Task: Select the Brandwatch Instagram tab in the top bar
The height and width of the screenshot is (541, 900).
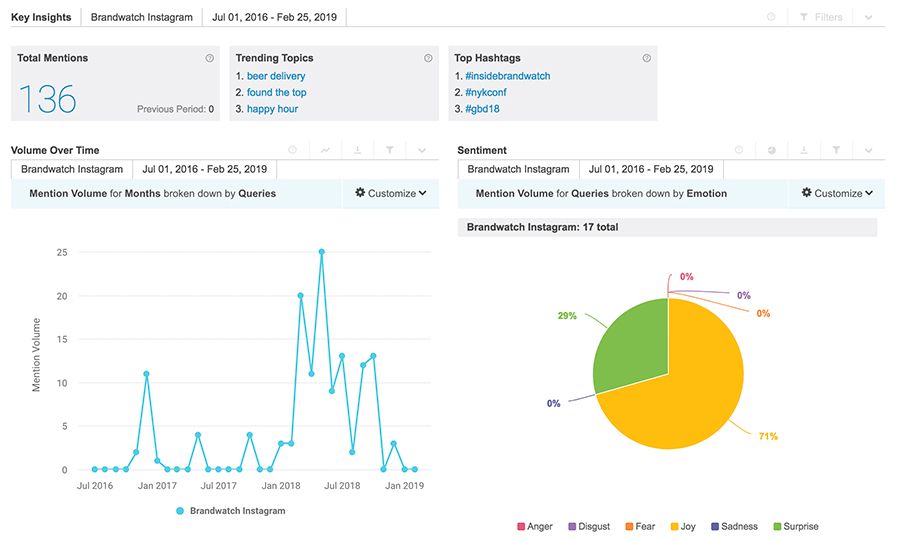Action: click(x=141, y=17)
